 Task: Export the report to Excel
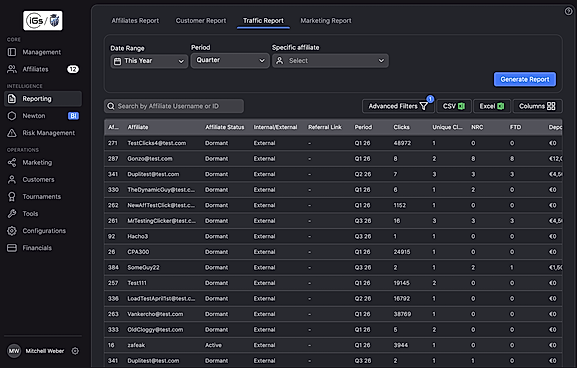coord(492,106)
